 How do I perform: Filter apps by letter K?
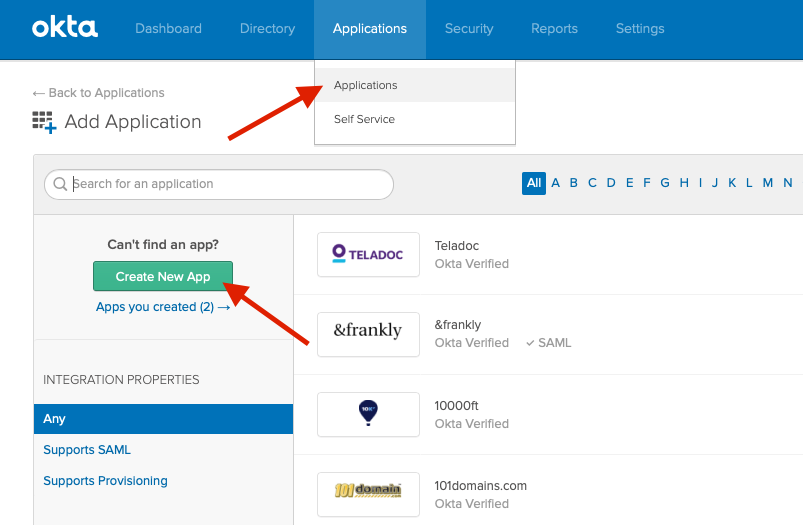732,183
